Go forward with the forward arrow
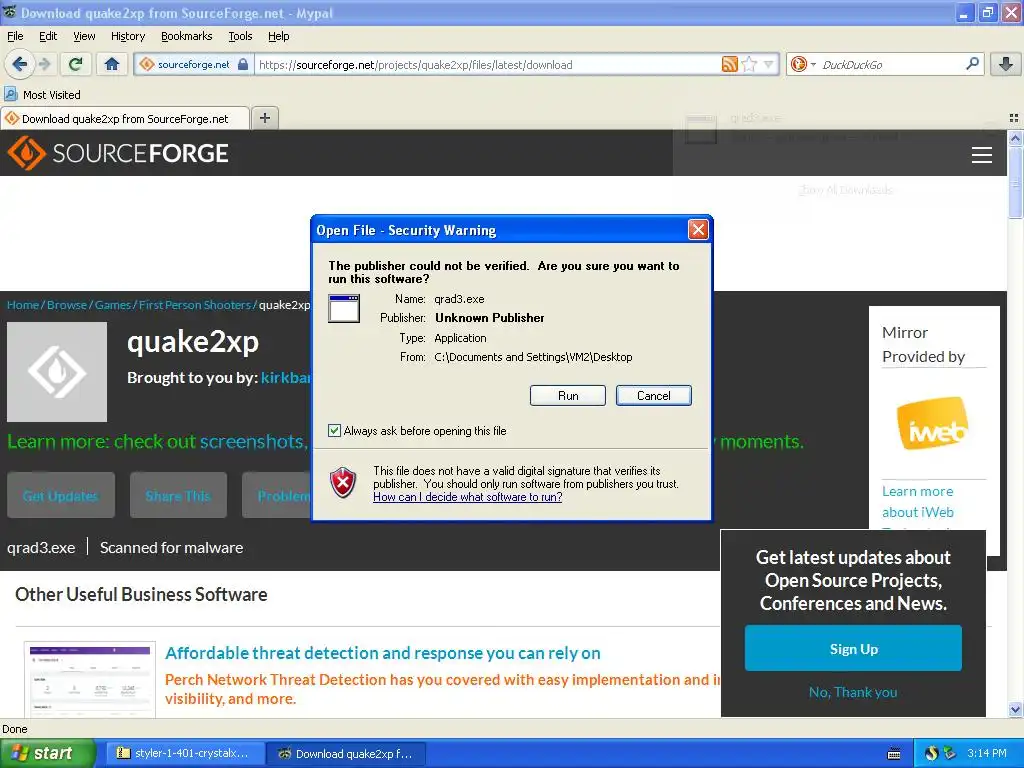The width and height of the screenshot is (1024, 768). pyautogui.click(x=44, y=64)
